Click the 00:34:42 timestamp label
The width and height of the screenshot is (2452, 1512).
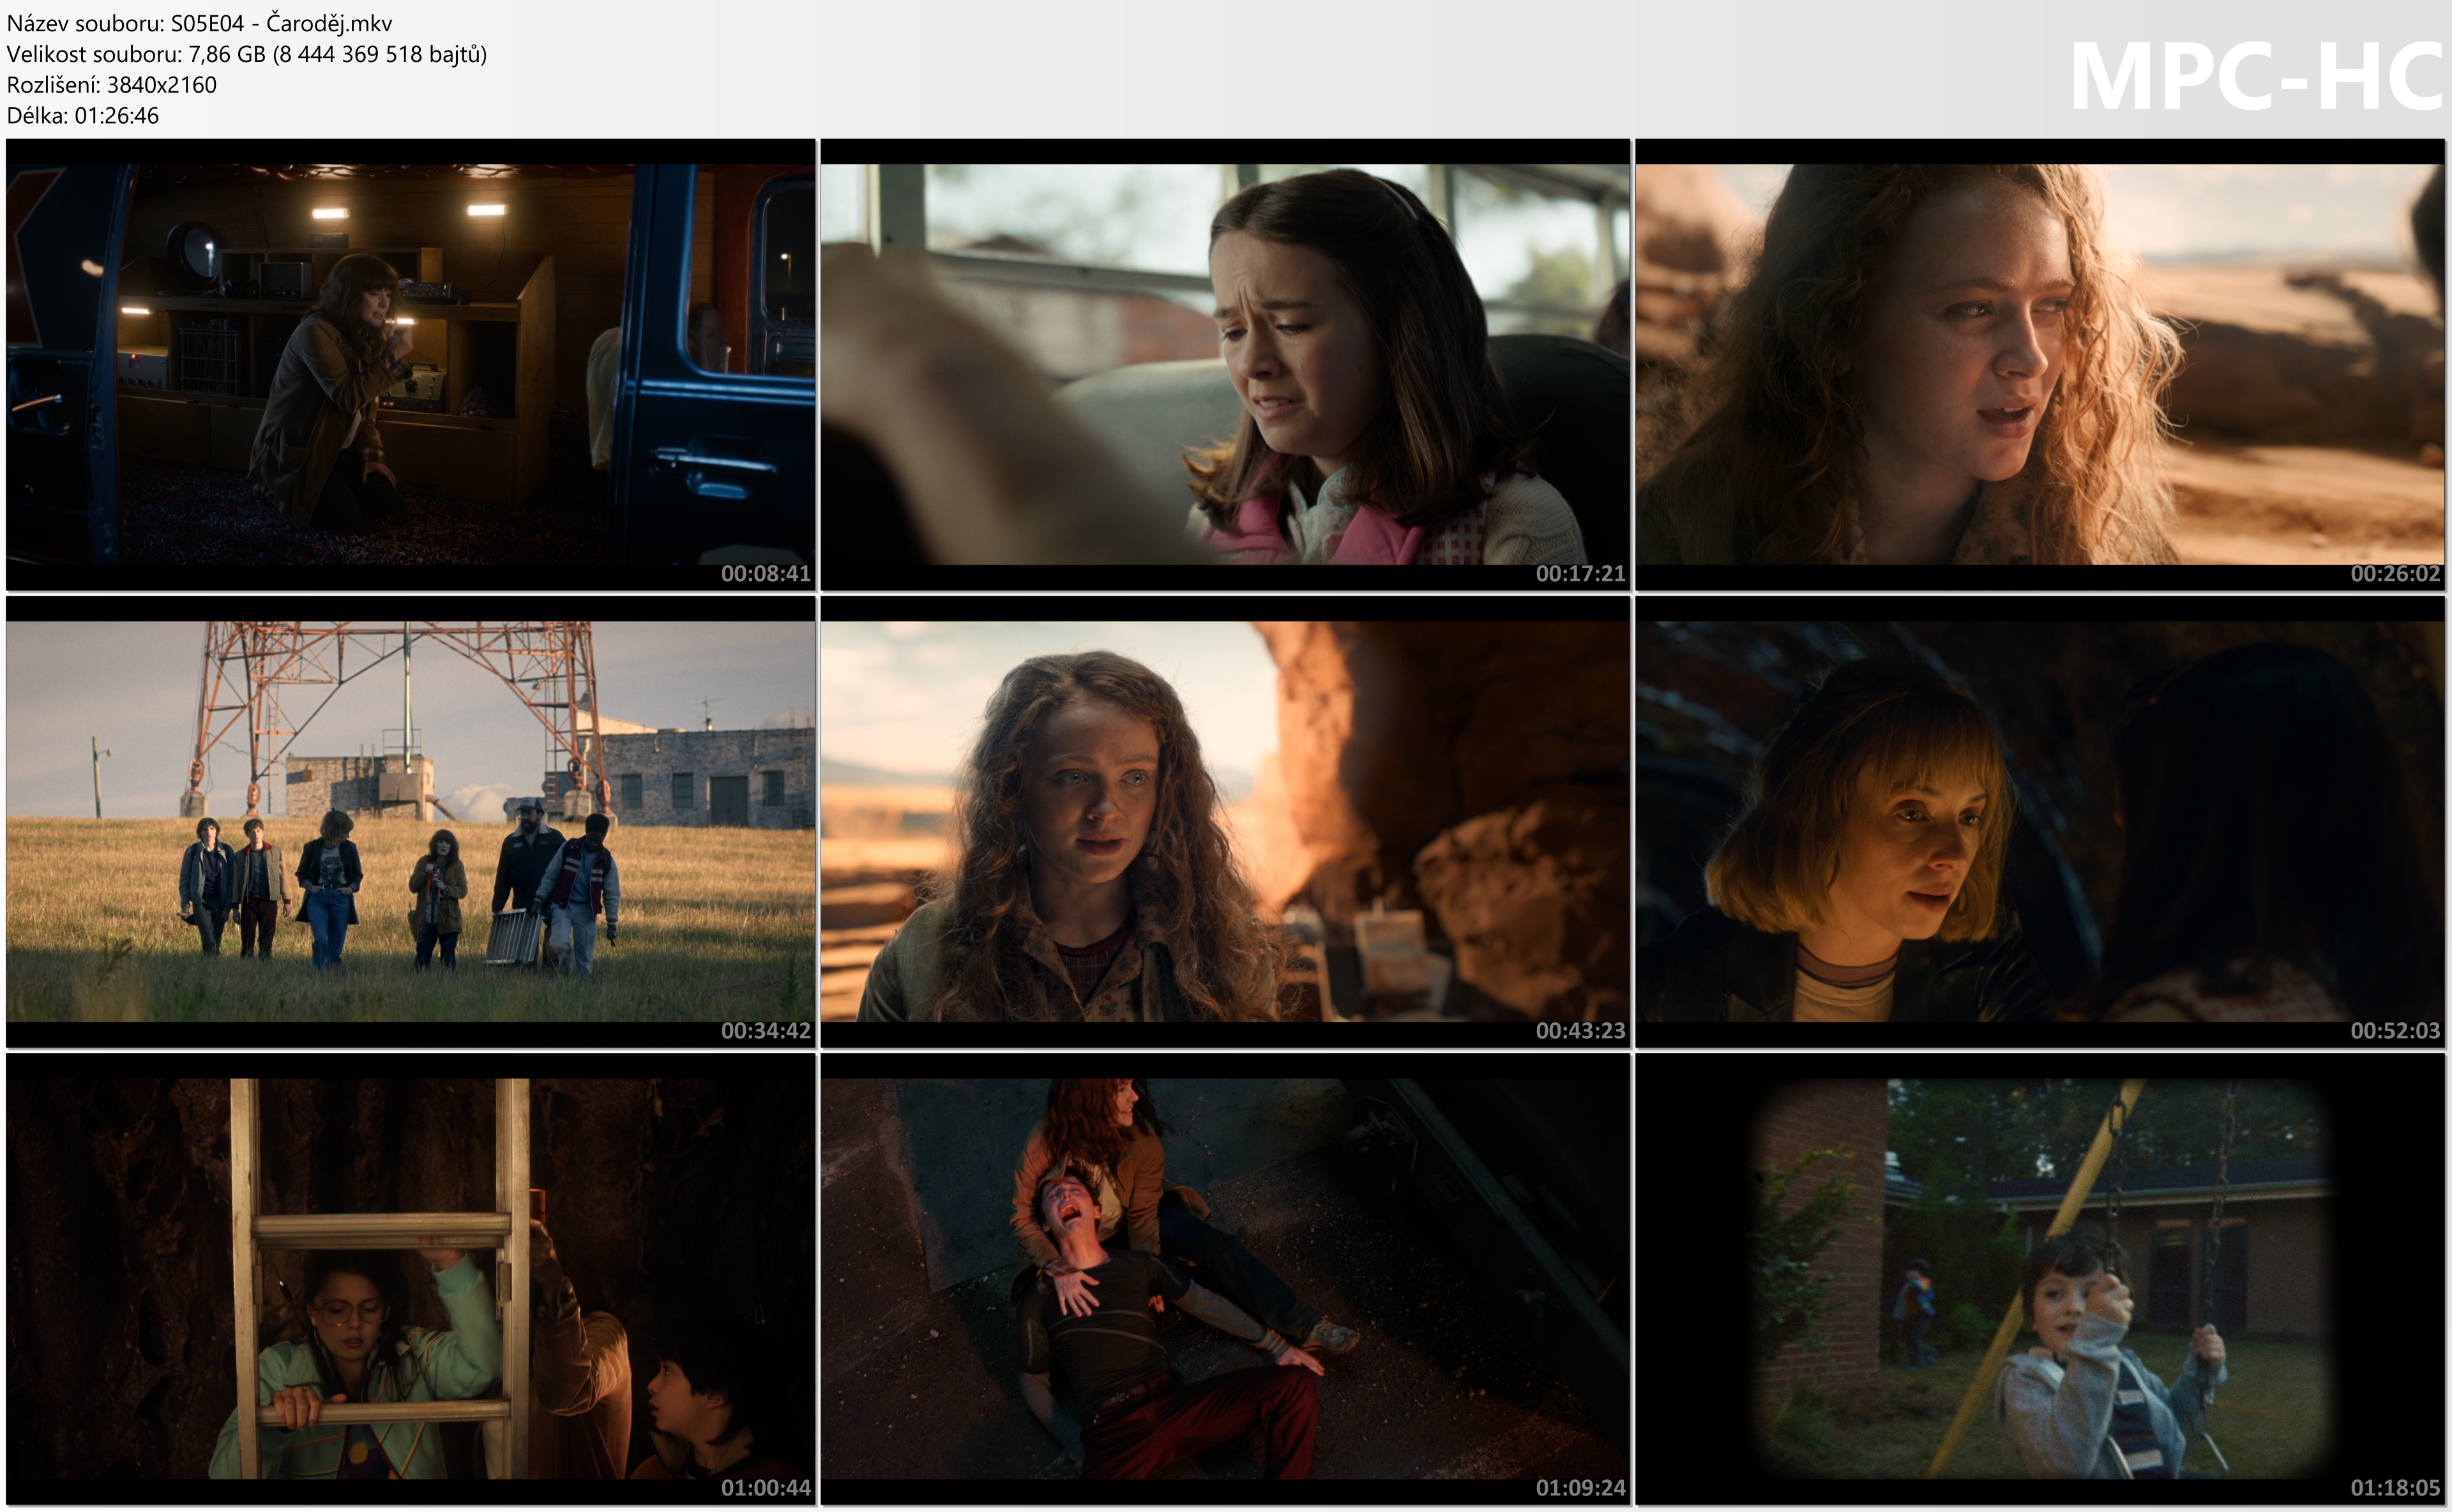765,1031
